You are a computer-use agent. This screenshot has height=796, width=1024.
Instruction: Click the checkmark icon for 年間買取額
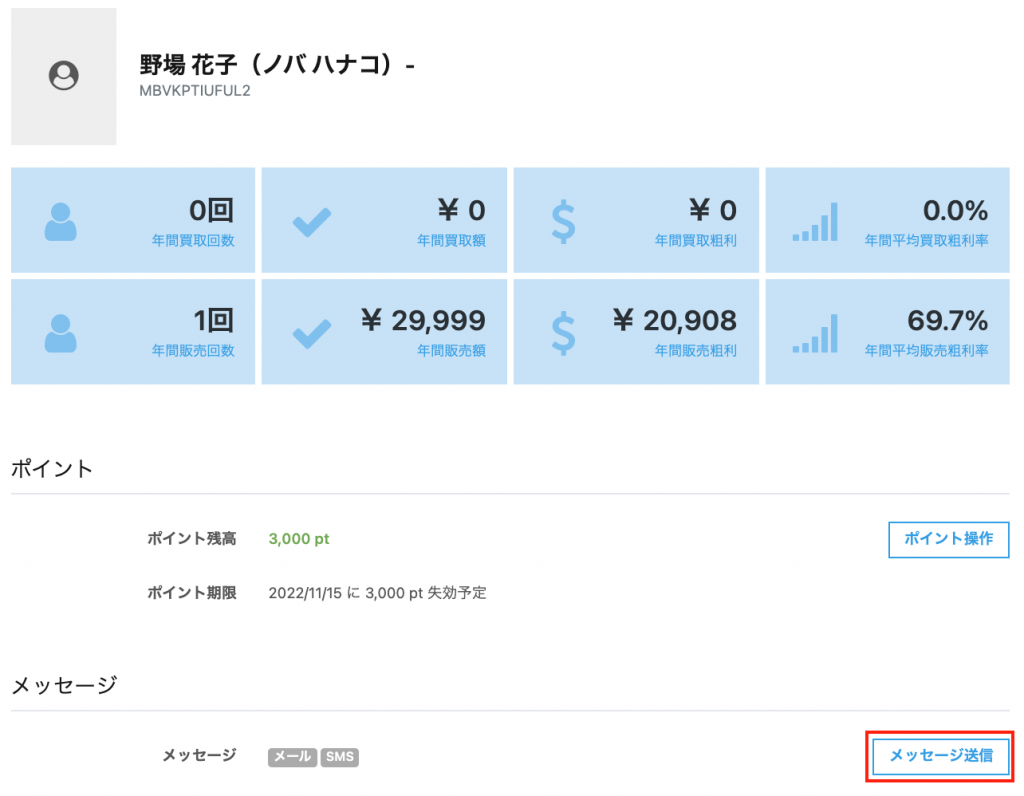click(x=312, y=221)
